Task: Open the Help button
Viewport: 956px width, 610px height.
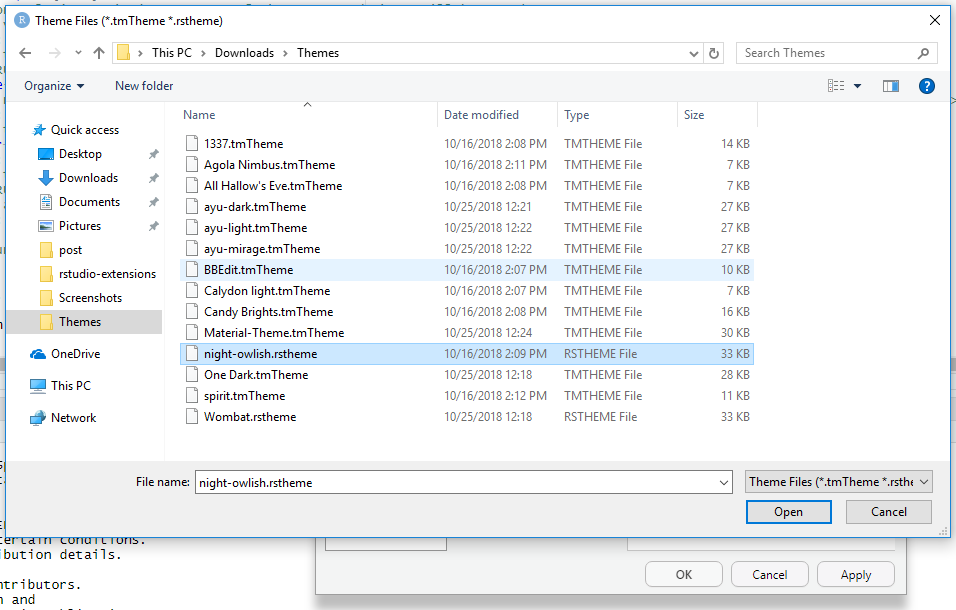Action: pos(927,86)
